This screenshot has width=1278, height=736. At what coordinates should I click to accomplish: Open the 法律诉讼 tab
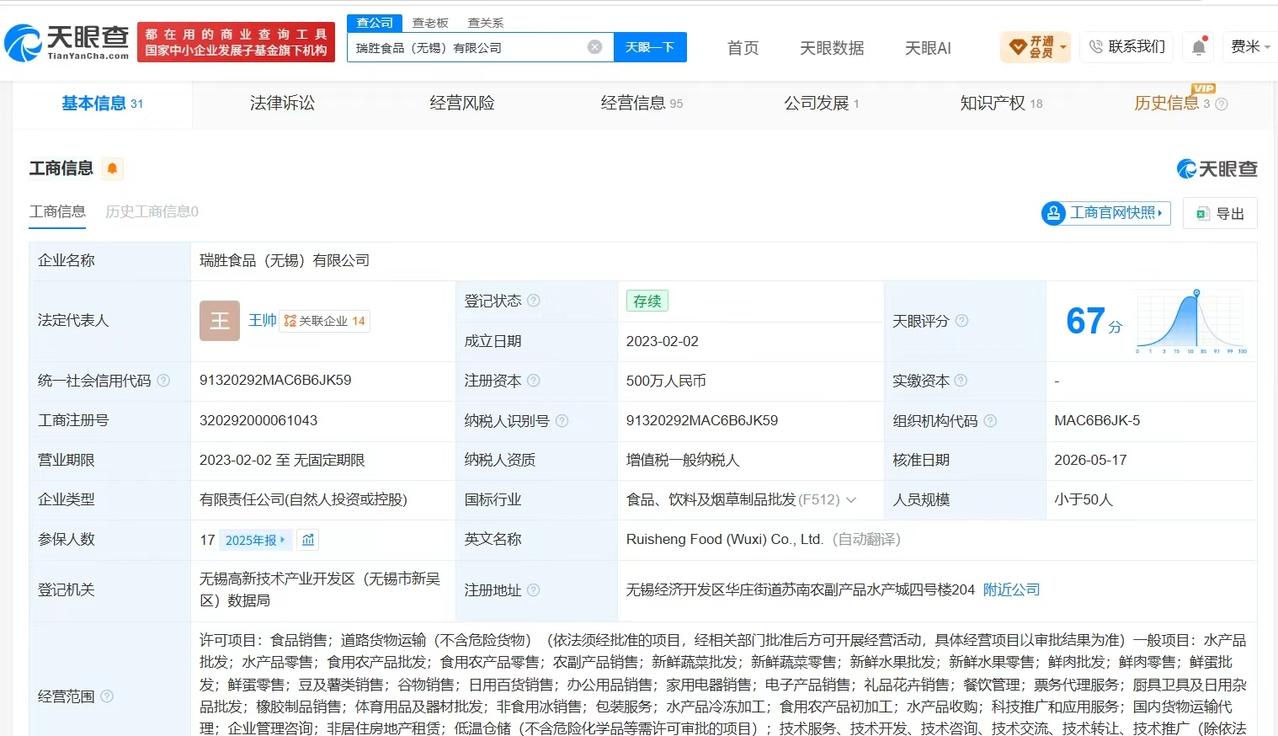282,103
